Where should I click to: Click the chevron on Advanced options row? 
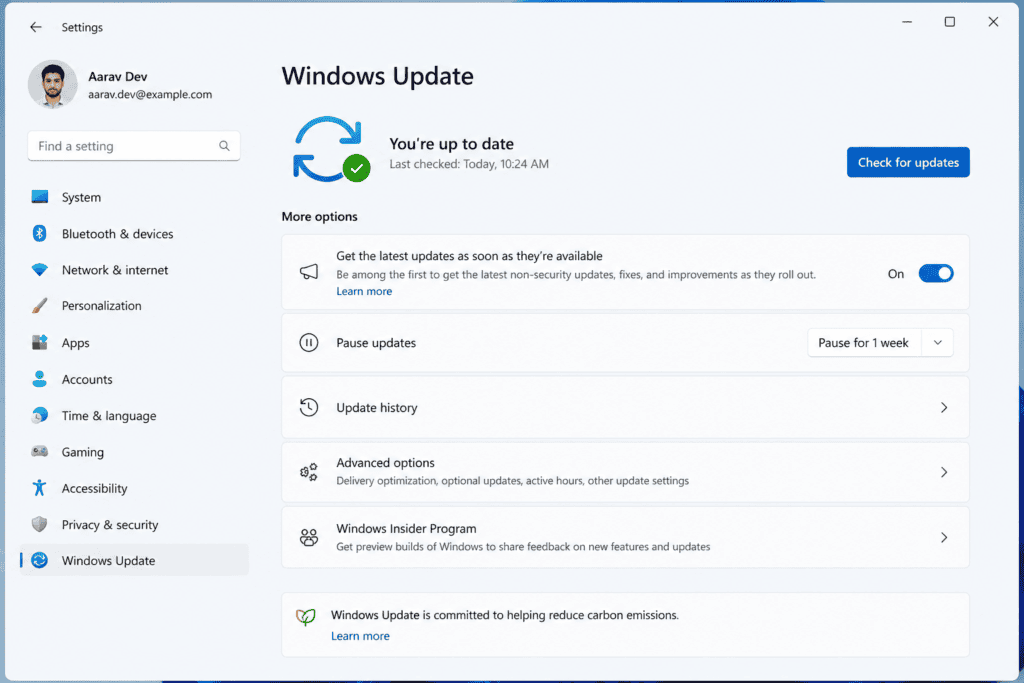944,471
